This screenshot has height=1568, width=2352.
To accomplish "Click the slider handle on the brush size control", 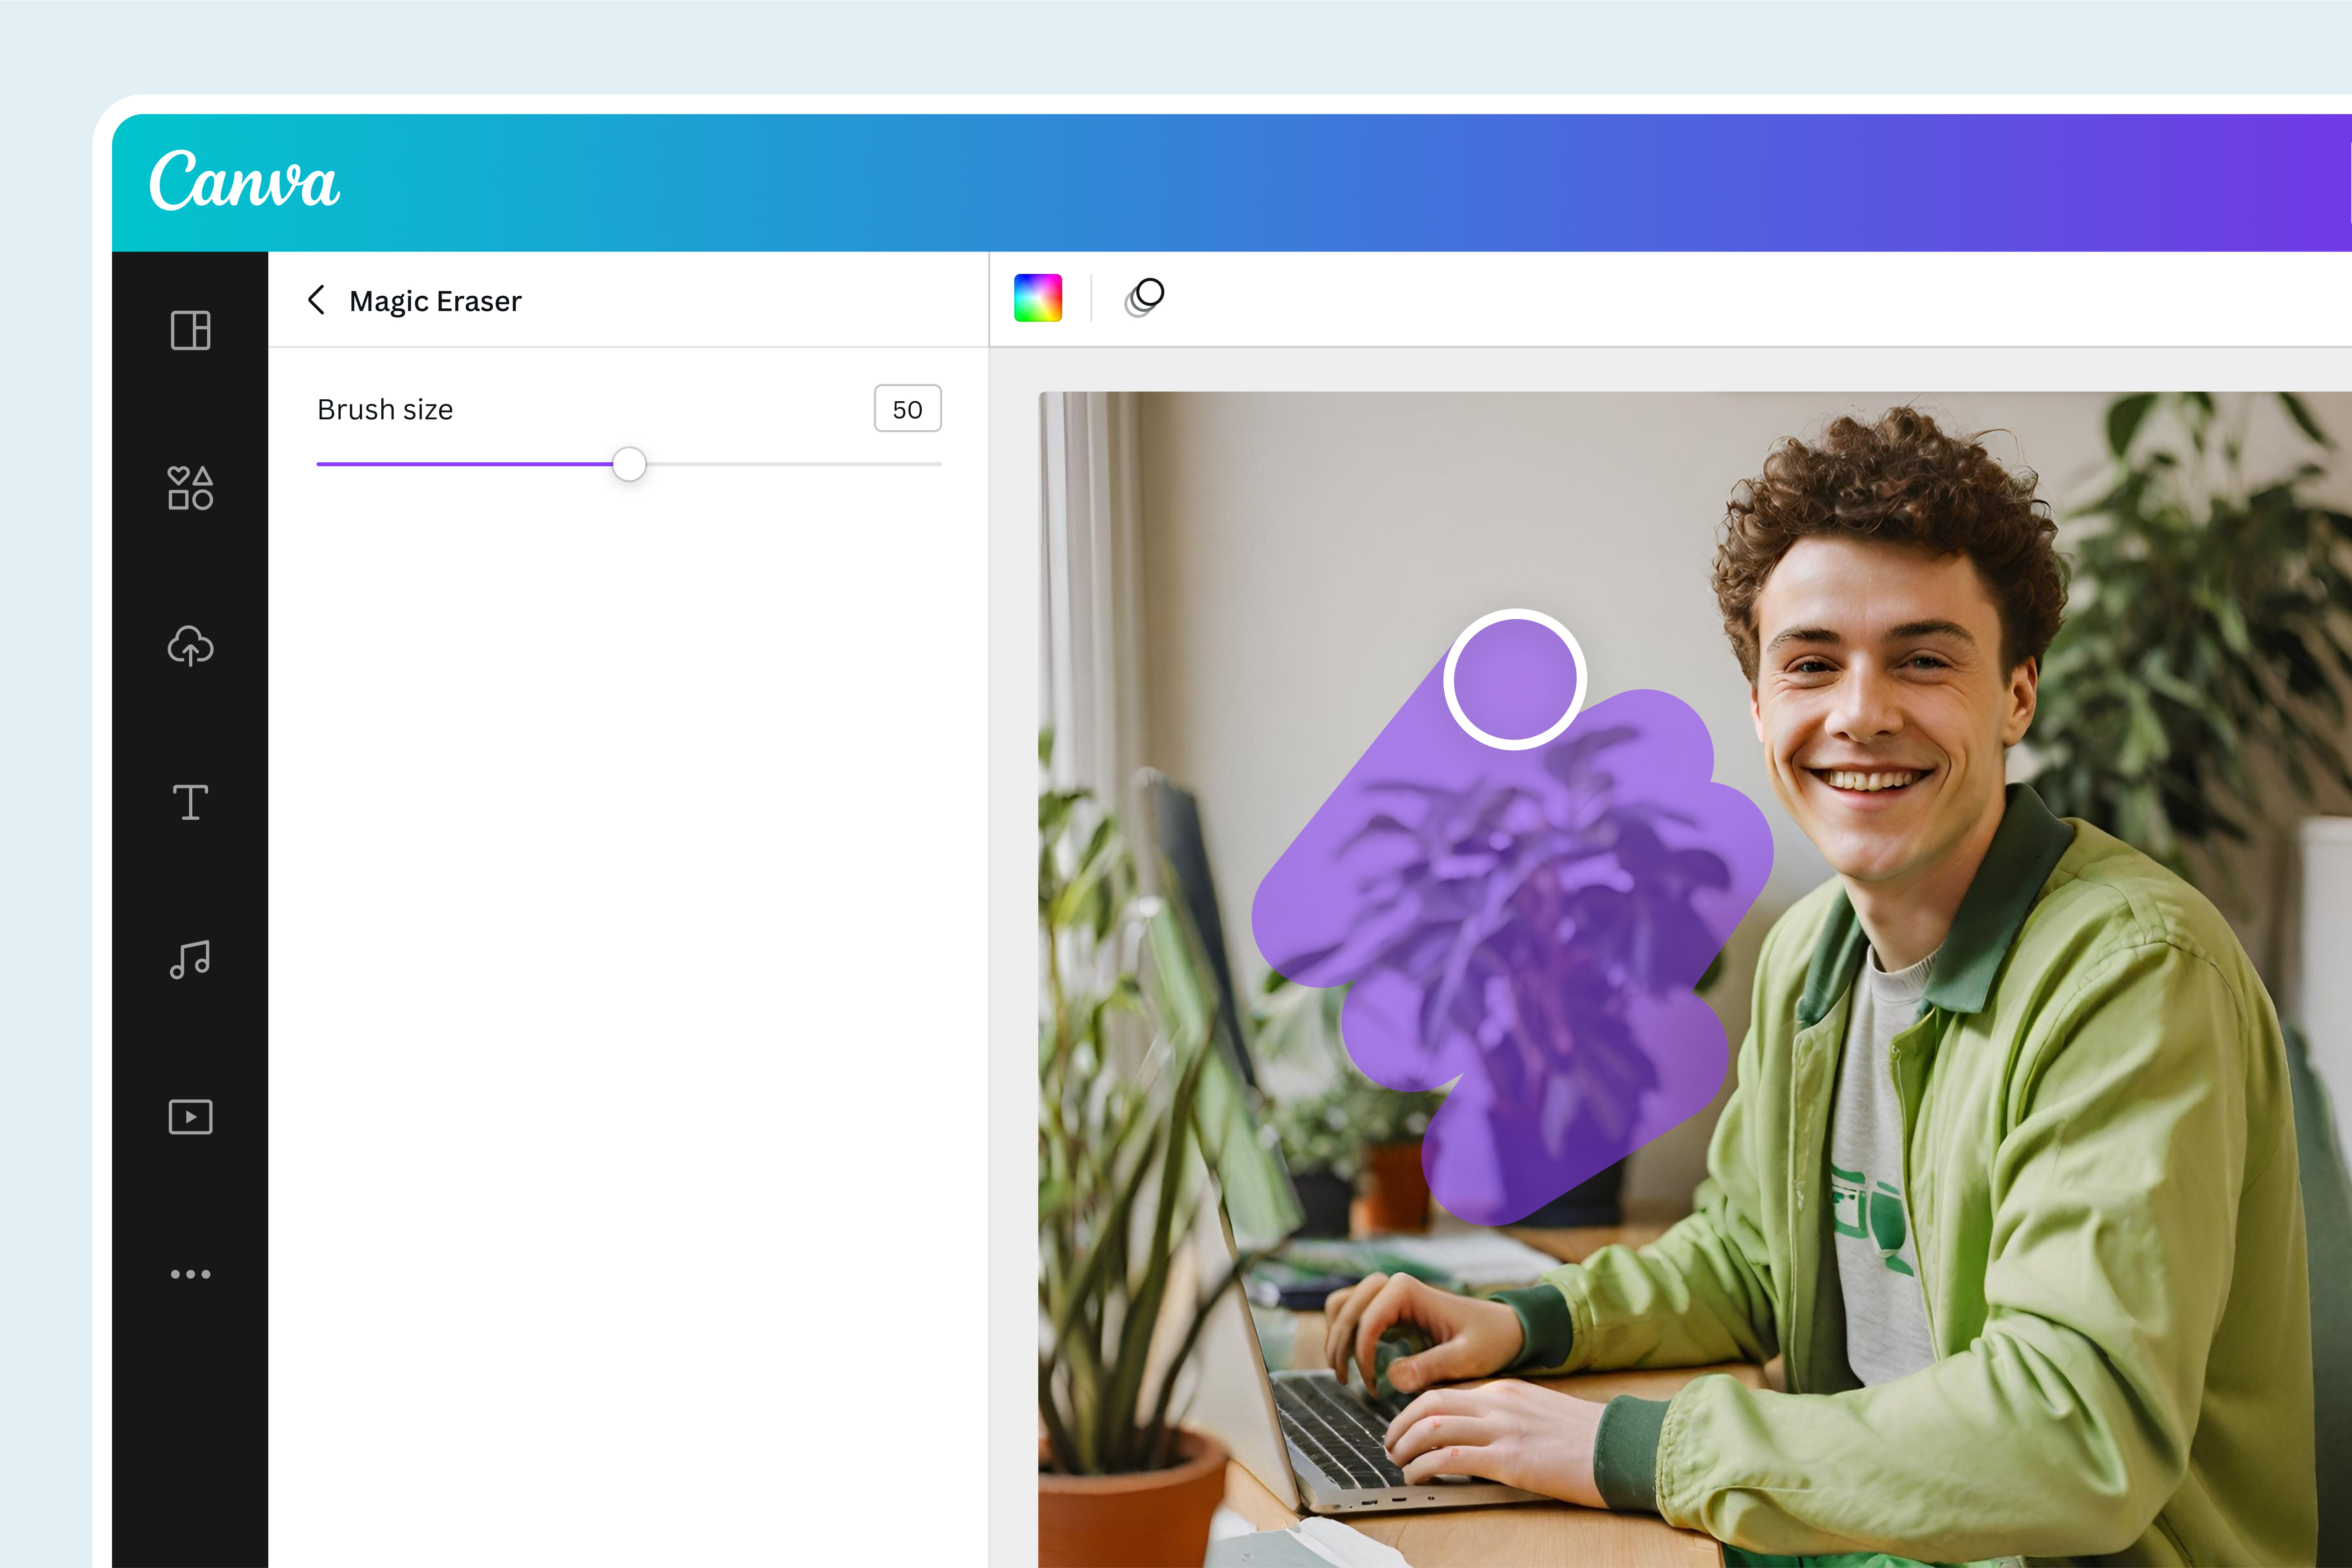I will (x=630, y=464).
